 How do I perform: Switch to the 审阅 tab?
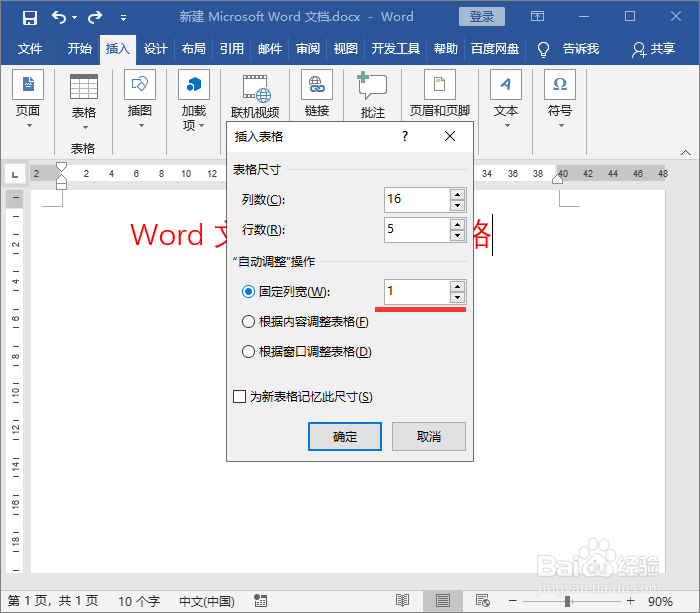(308, 49)
